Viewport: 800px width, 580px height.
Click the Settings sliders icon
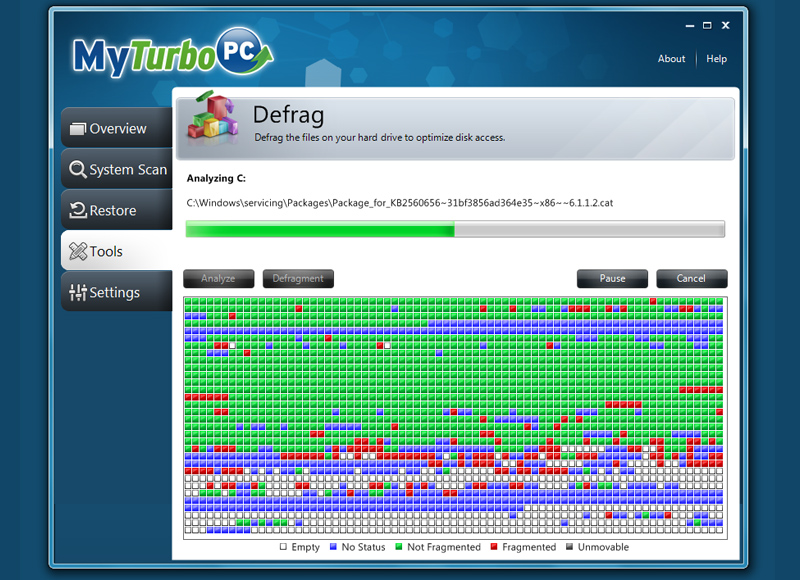point(77,293)
